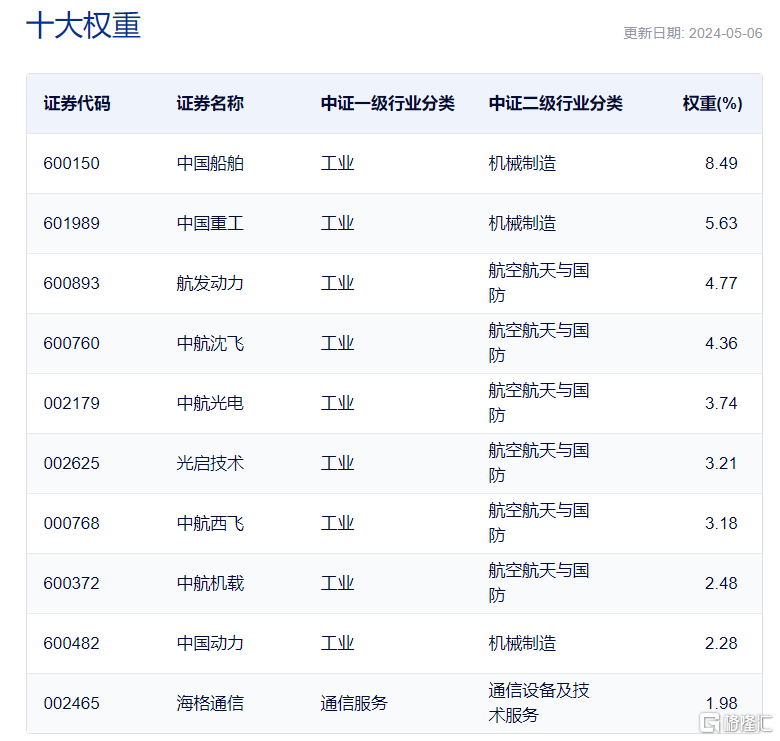Click security name 中国重工
The width and height of the screenshot is (780, 741).
coord(210,223)
